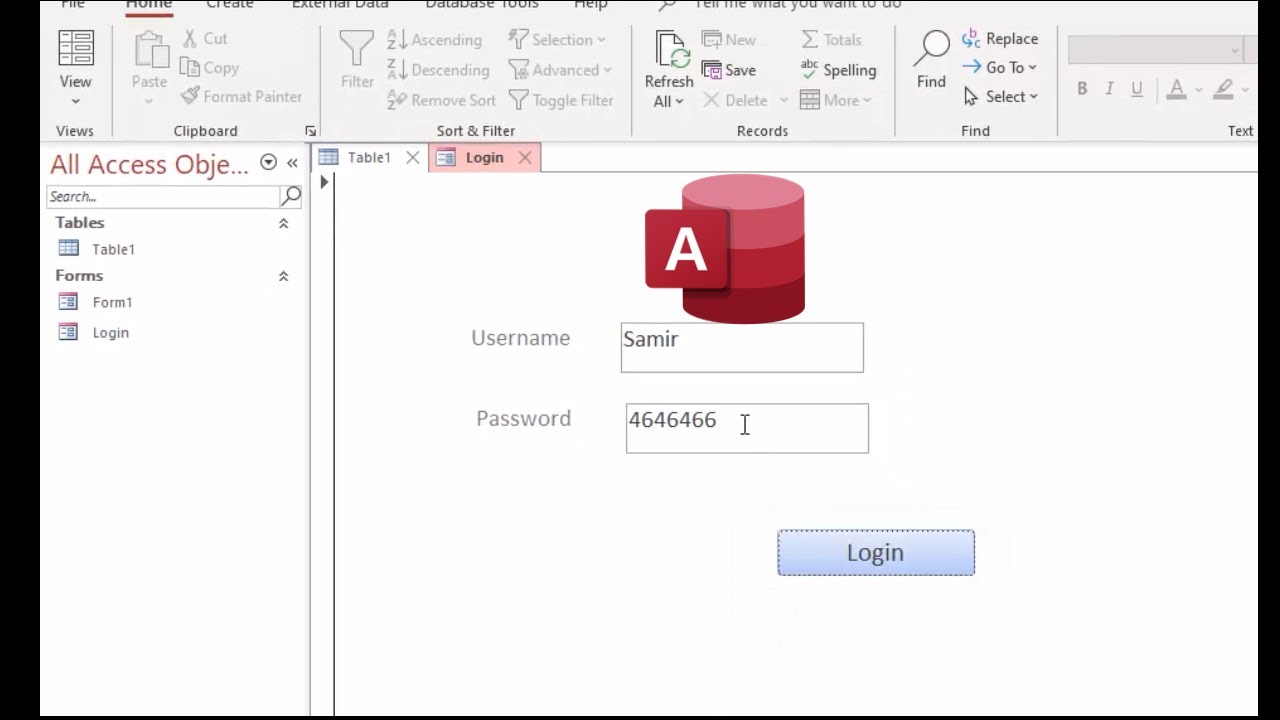This screenshot has height=720, width=1280.
Task: Open the font color dropdown arrow
Action: tap(1198, 90)
